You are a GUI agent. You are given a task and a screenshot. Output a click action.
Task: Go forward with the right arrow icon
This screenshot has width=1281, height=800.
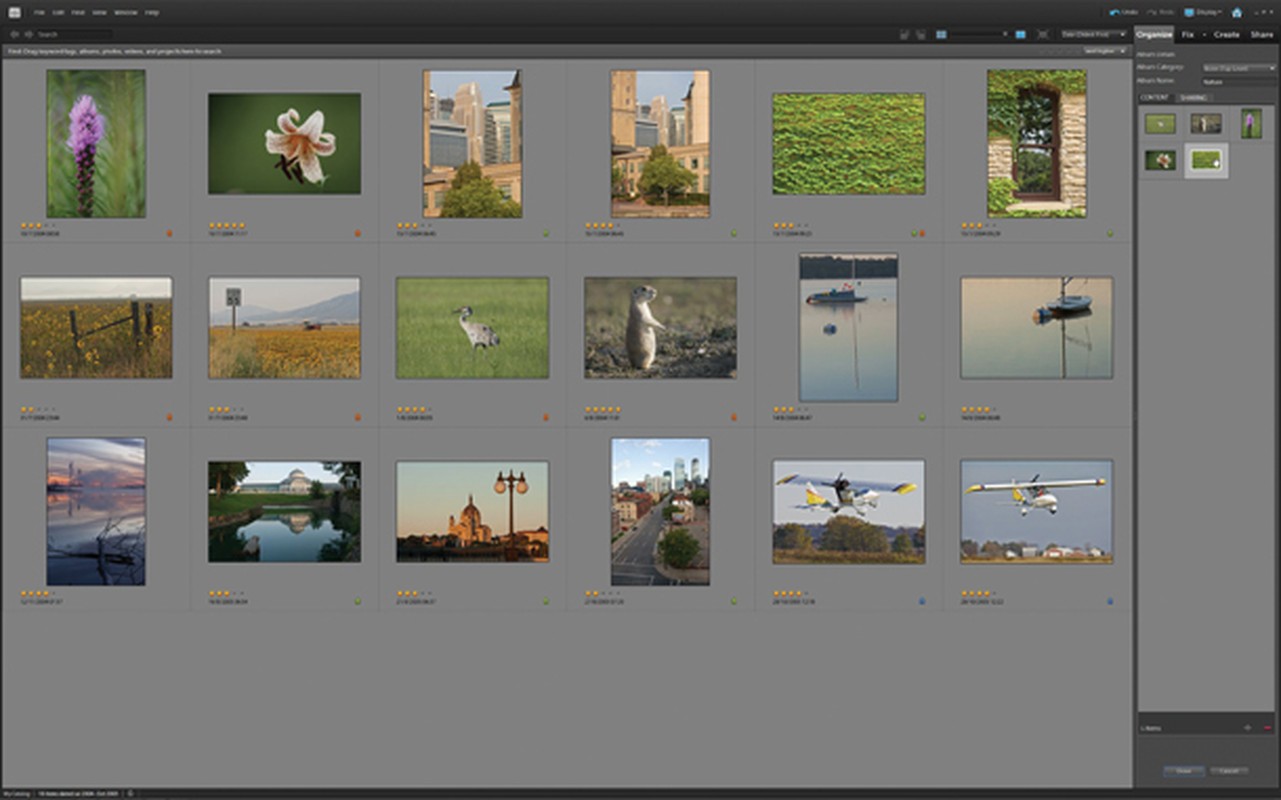28,34
